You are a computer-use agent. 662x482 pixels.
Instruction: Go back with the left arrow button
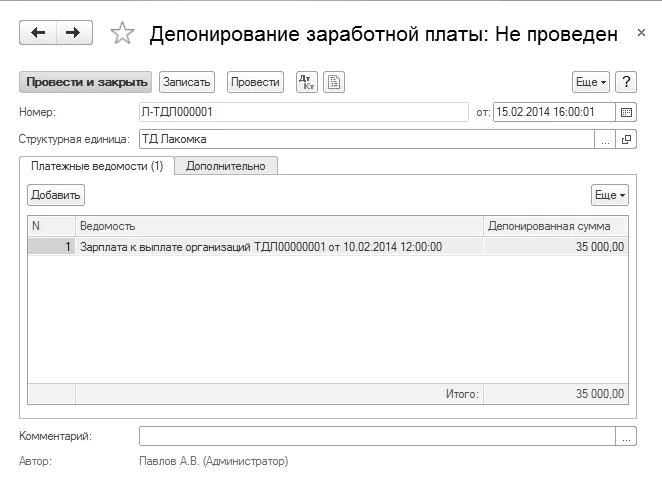38,32
